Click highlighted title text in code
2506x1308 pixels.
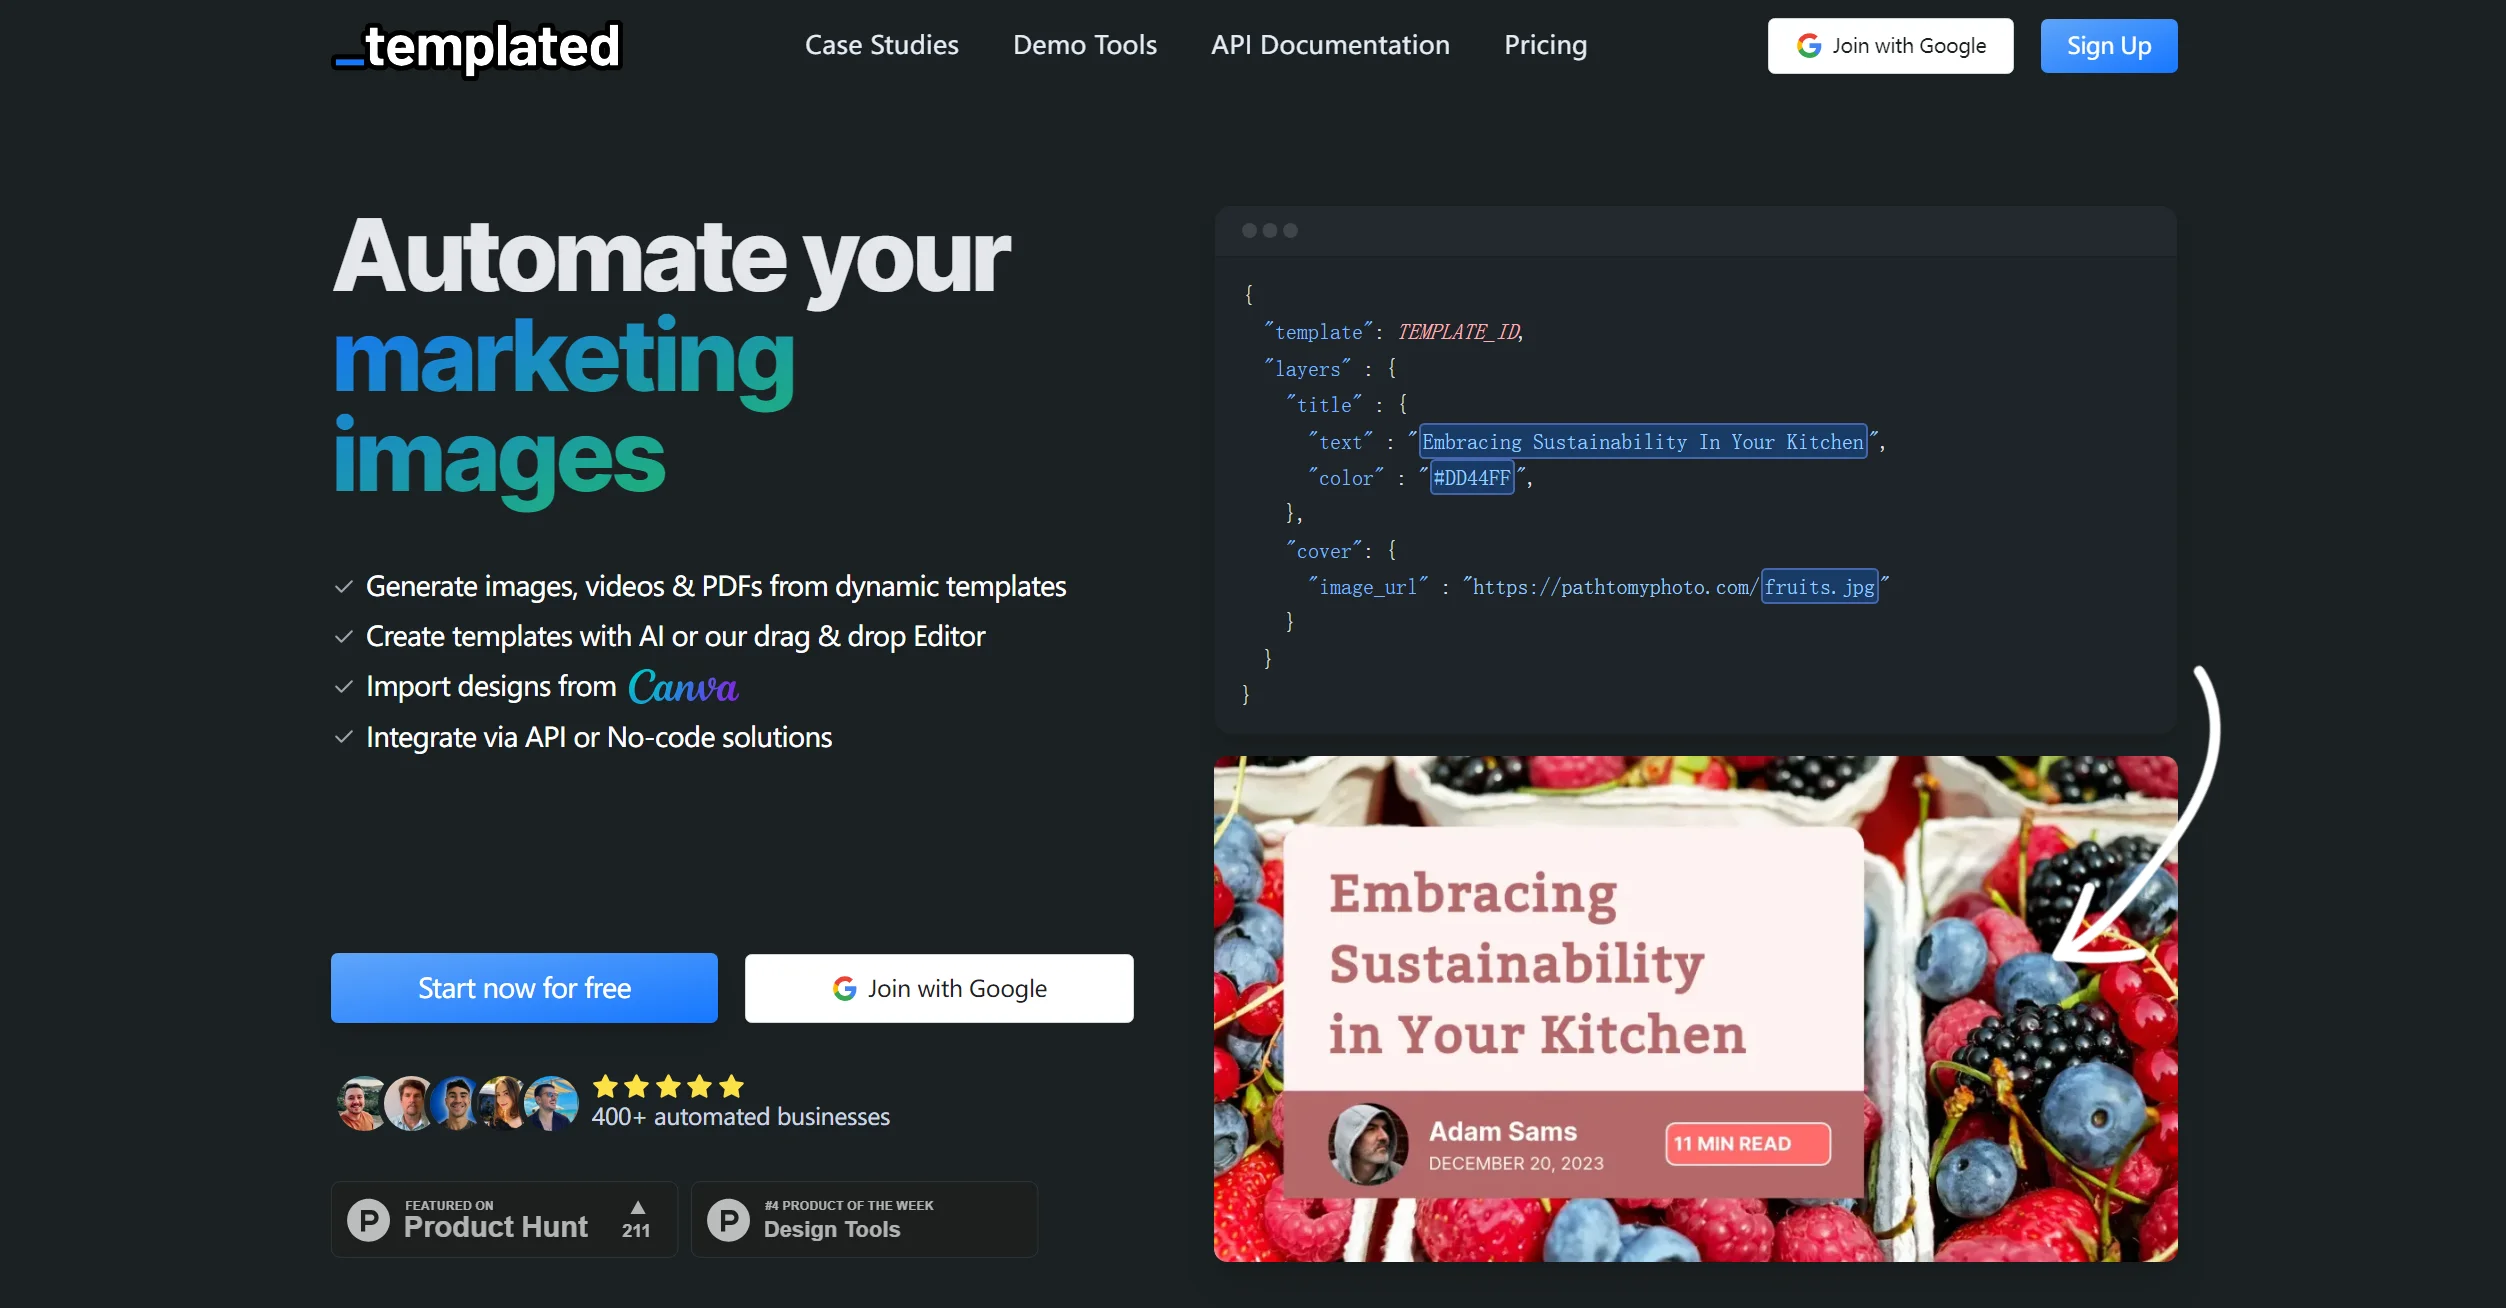(x=1642, y=442)
